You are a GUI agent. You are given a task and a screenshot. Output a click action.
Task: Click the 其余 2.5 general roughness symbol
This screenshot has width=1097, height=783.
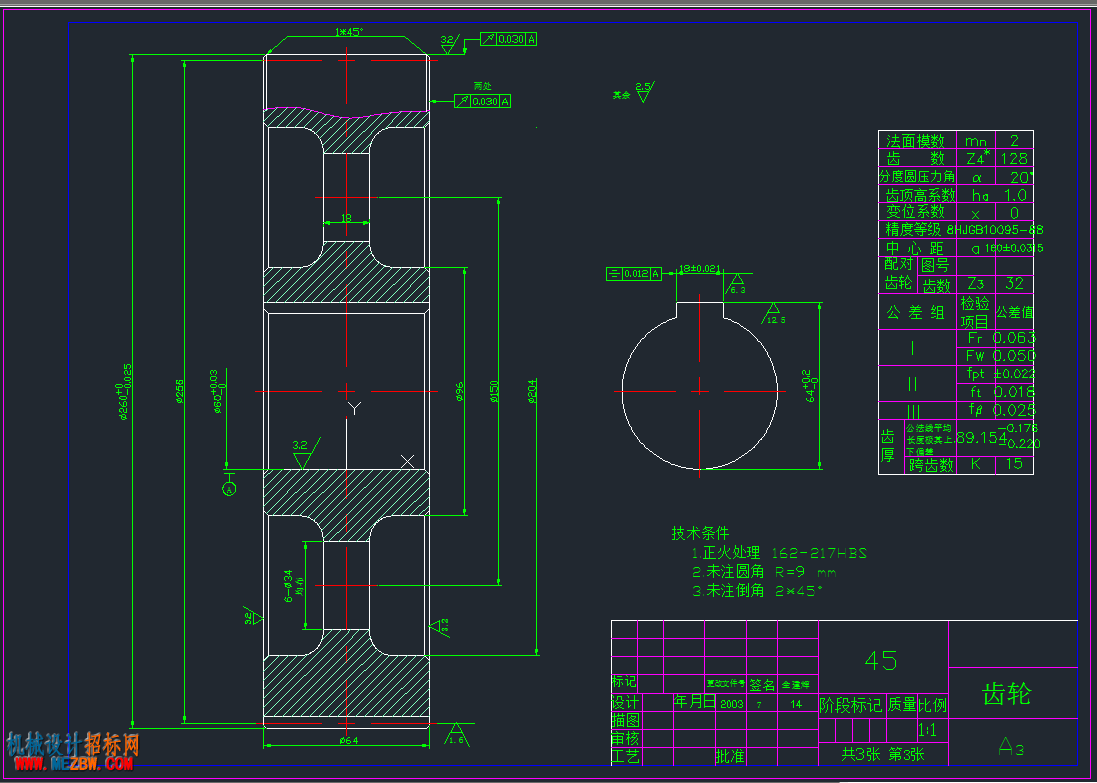634,92
